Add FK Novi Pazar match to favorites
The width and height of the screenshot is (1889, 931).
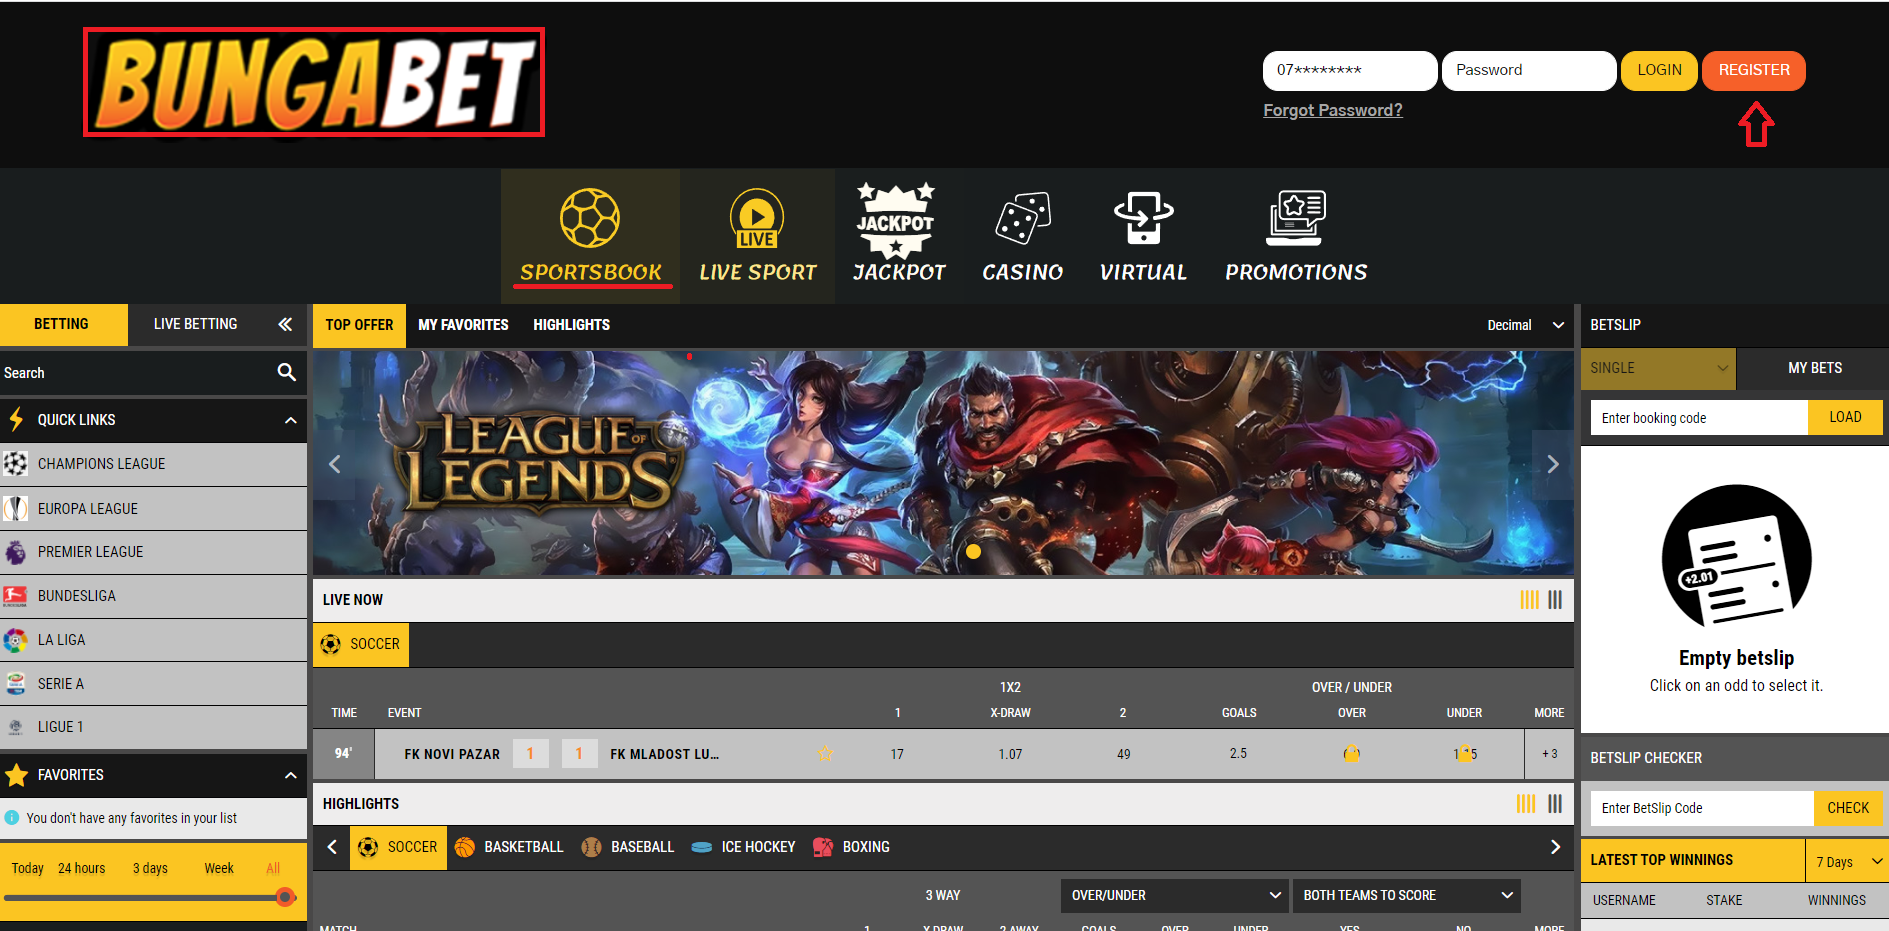(x=825, y=754)
